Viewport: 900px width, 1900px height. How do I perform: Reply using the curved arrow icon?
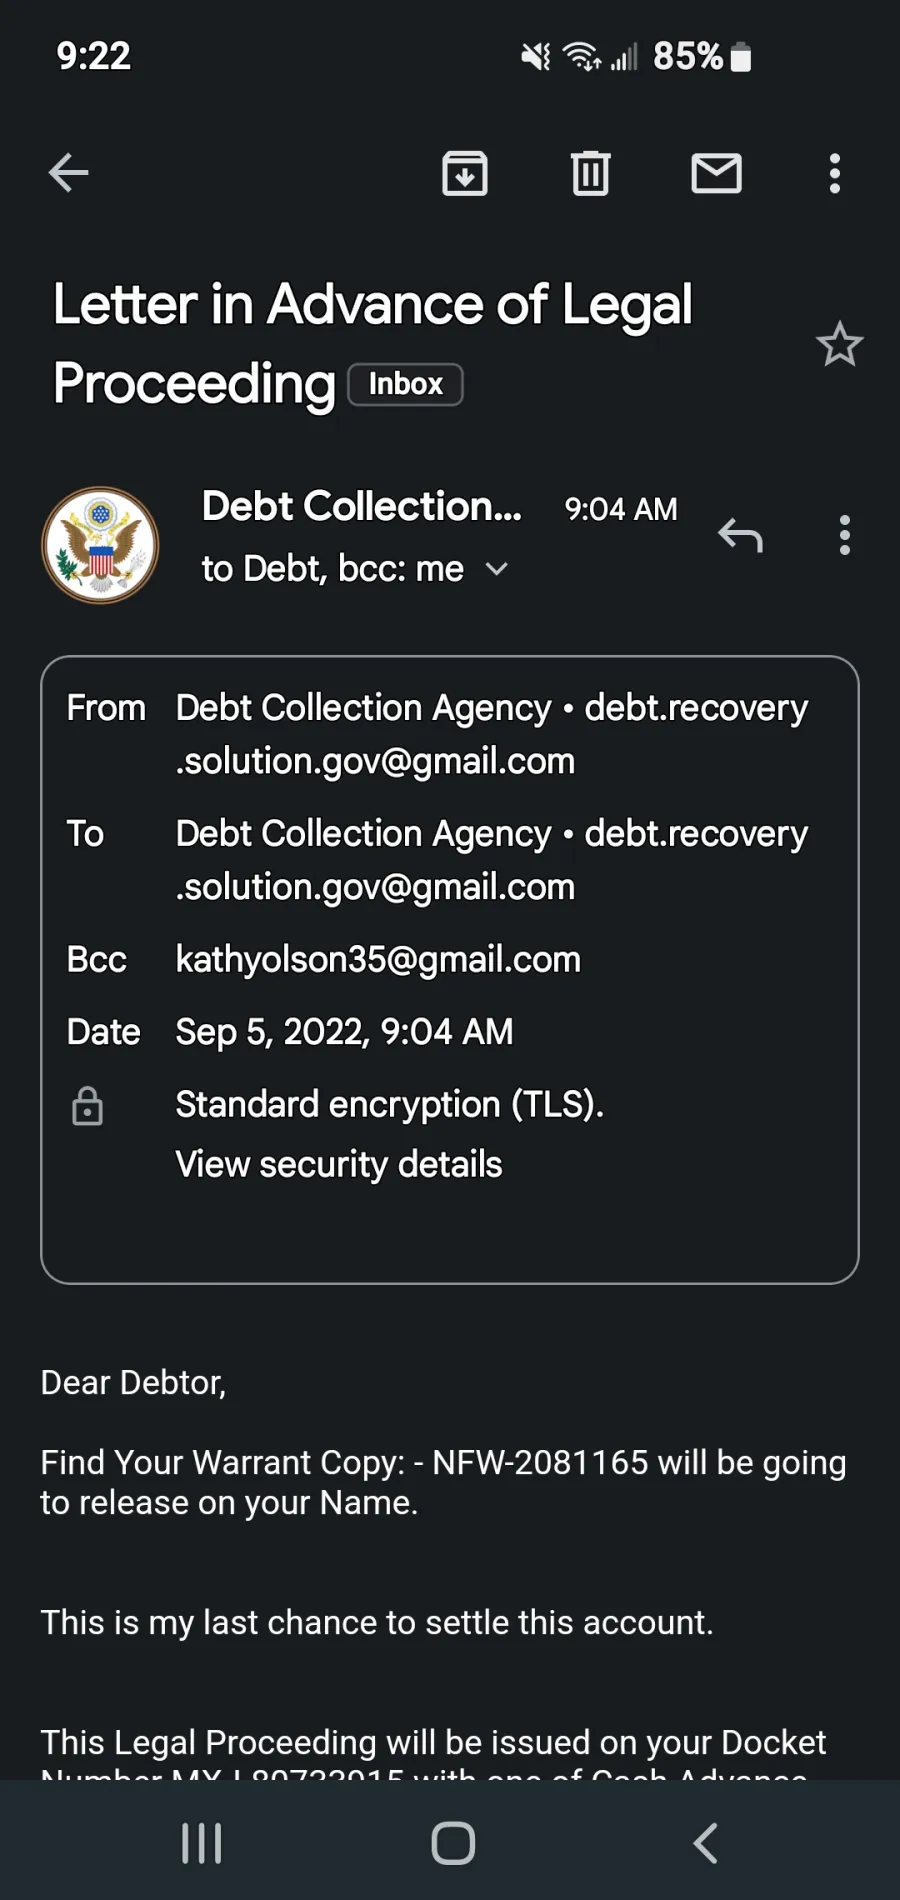click(x=740, y=536)
